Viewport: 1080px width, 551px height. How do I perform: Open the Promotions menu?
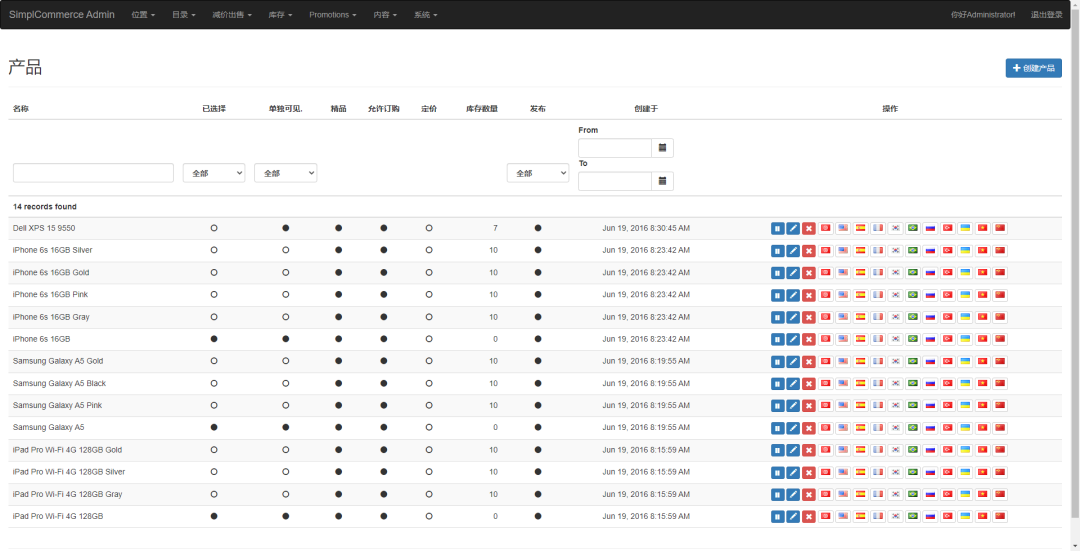coord(332,15)
